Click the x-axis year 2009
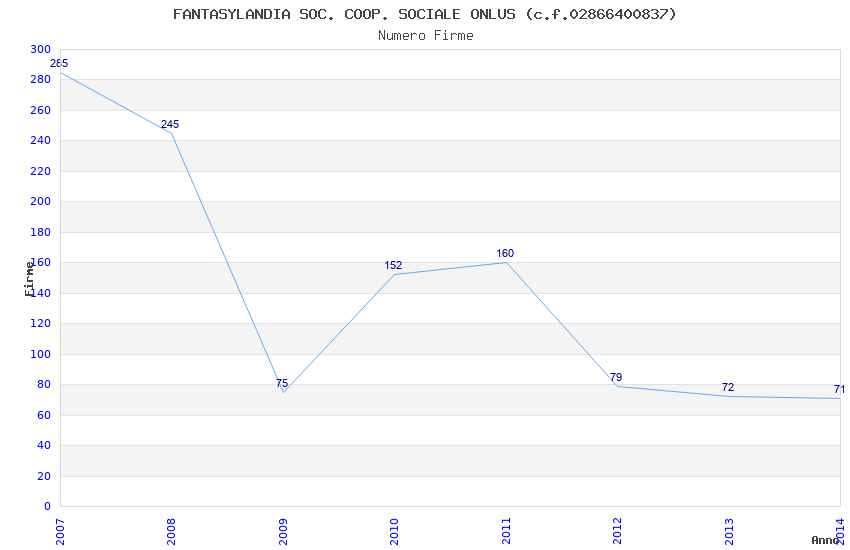 283,532
